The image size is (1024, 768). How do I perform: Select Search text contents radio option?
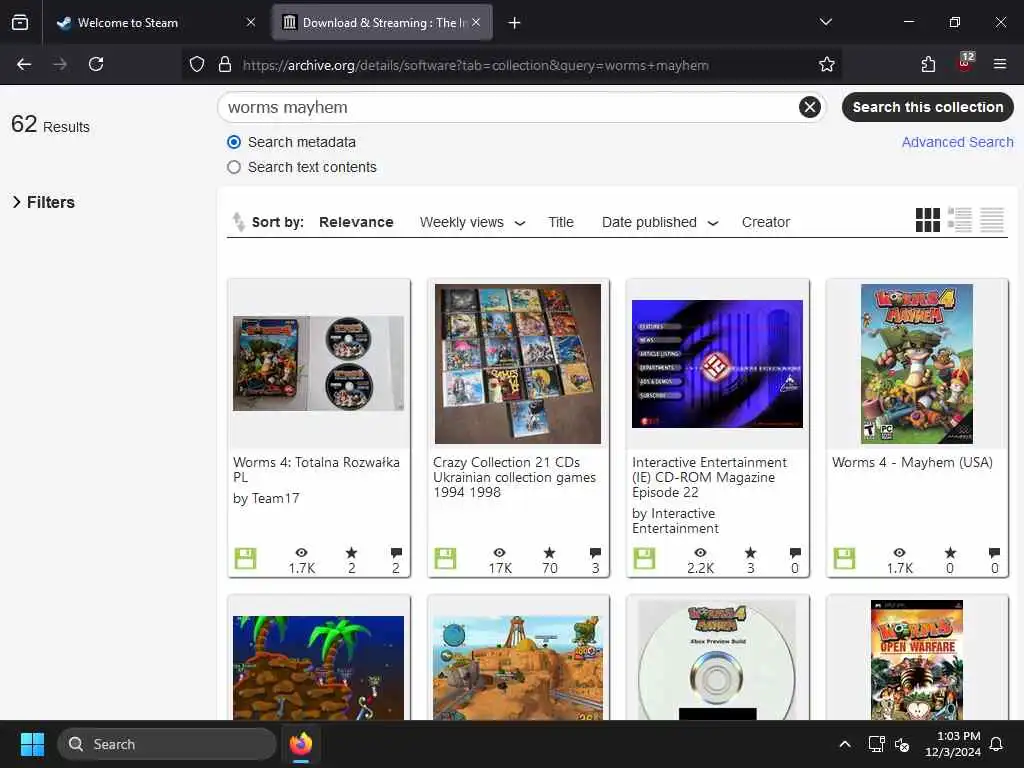pyautogui.click(x=234, y=167)
